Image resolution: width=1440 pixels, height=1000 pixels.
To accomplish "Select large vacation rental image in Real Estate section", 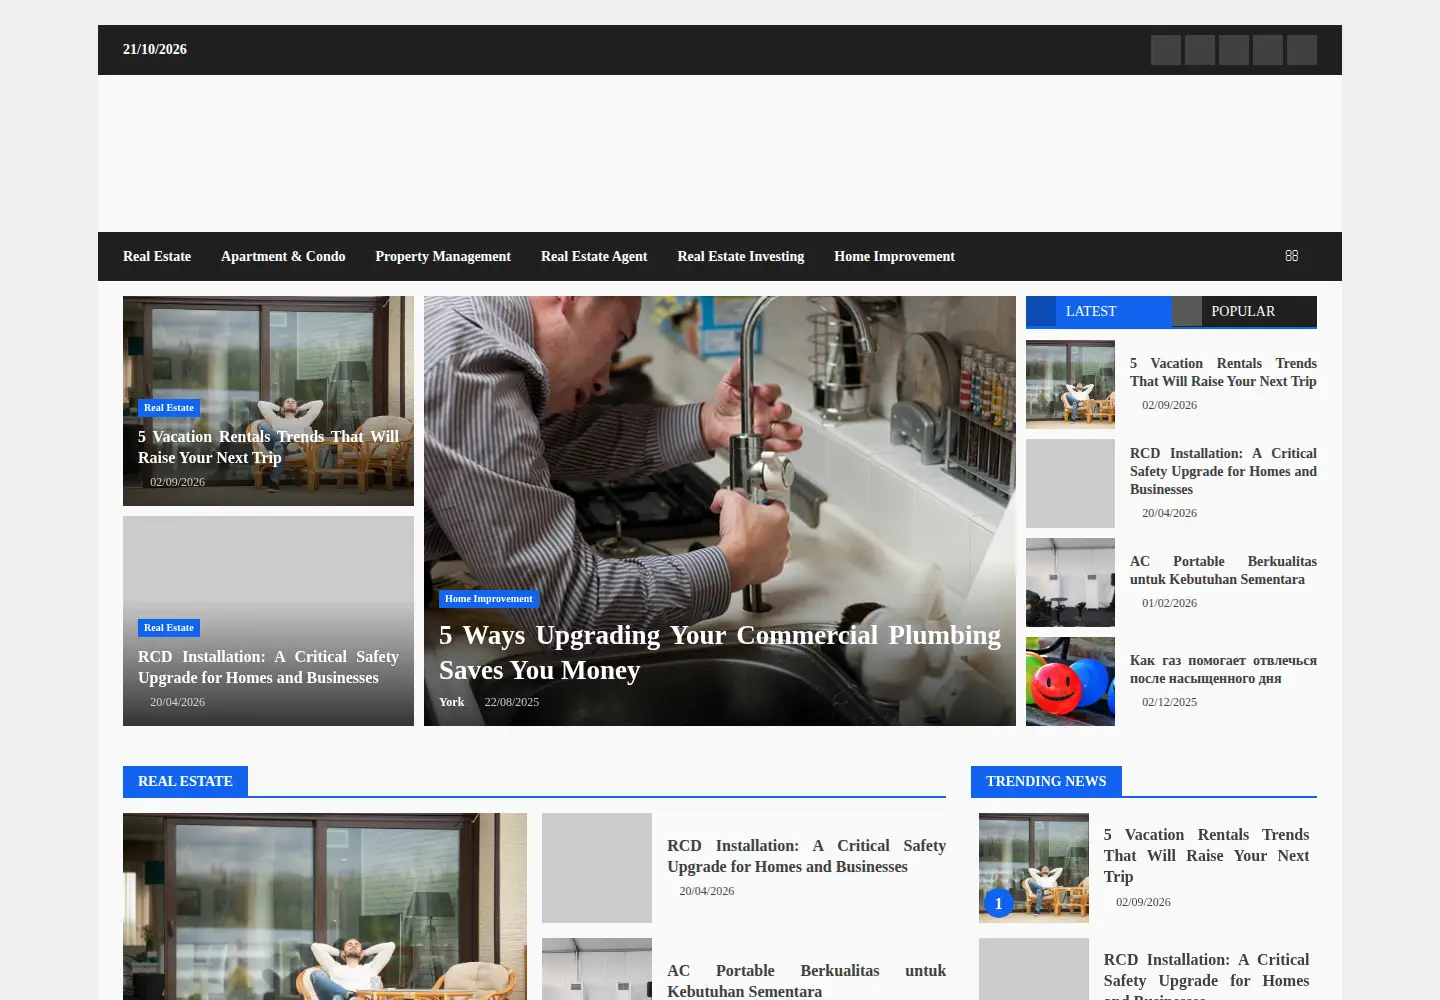I will click(325, 906).
